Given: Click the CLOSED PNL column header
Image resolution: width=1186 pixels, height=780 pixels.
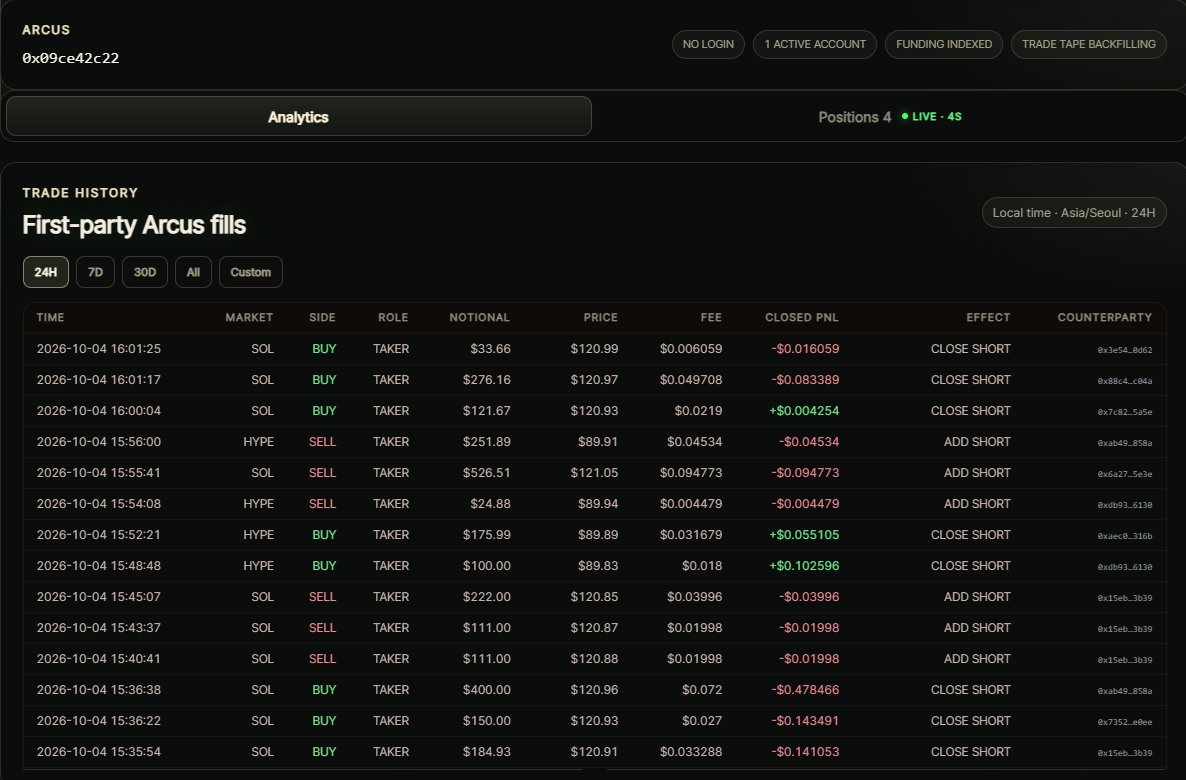Looking at the screenshot, I should pos(802,318).
